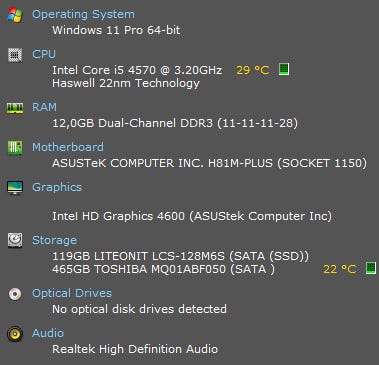Viewport: 379px width, 365px height.
Task: Open the Operating System section link
Action: click(83, 14)
